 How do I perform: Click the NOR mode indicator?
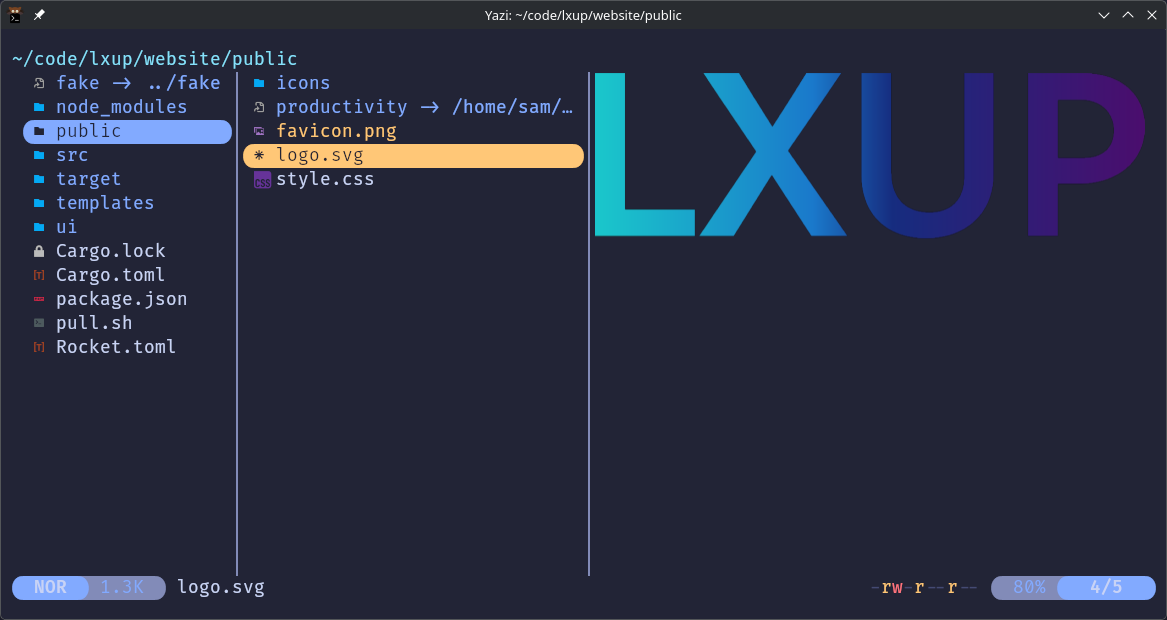click(50, 587)
